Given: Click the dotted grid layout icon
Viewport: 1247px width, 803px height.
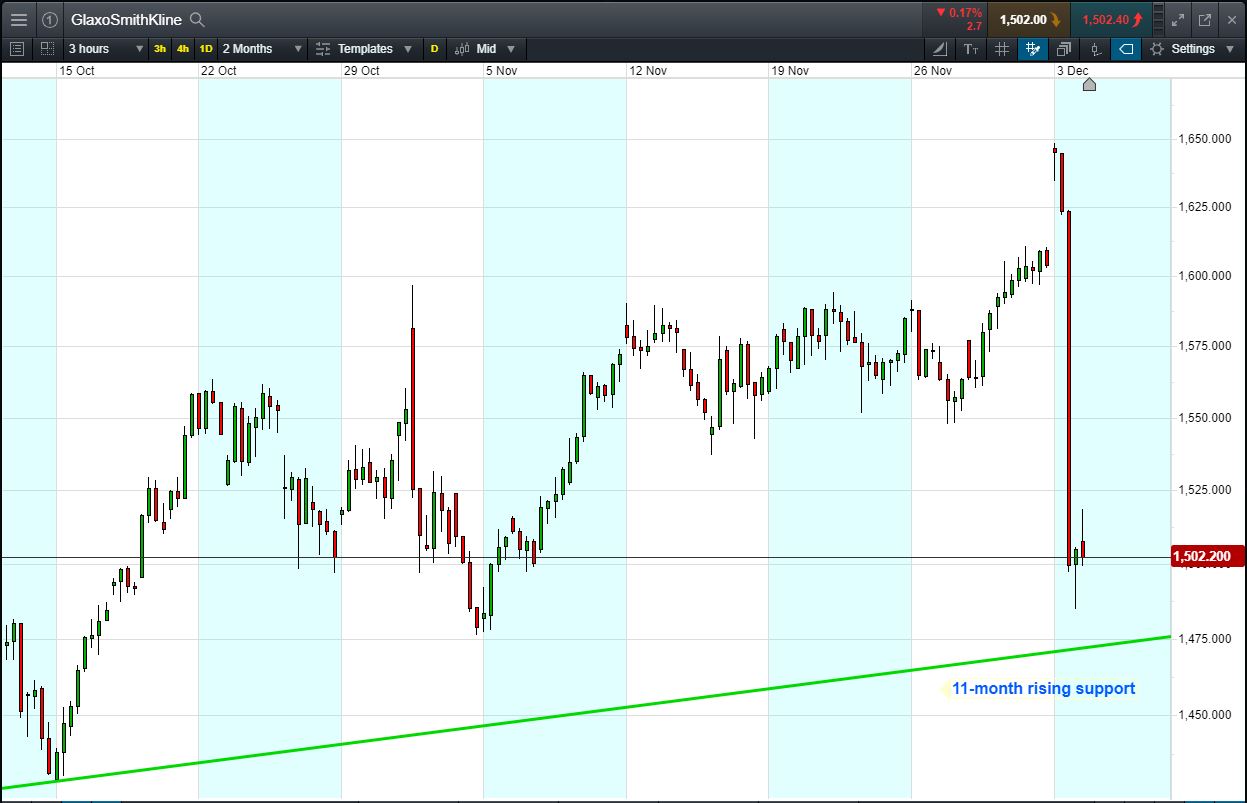Looking at the screenshot, I should coord(47,48).
